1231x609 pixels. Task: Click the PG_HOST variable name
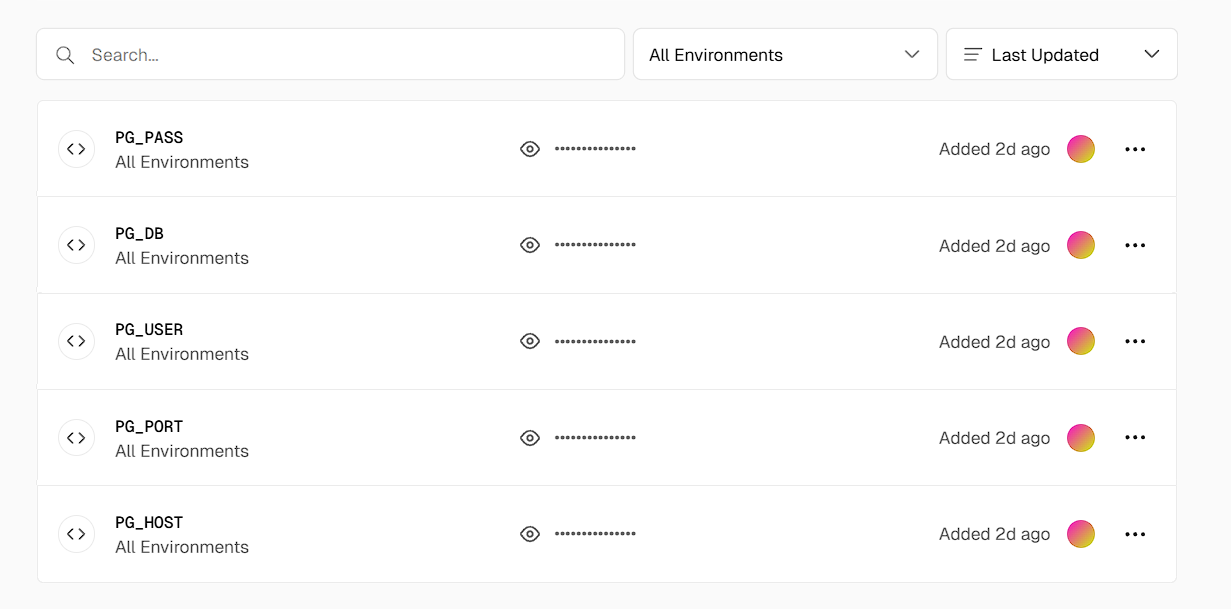pos(149,523)
